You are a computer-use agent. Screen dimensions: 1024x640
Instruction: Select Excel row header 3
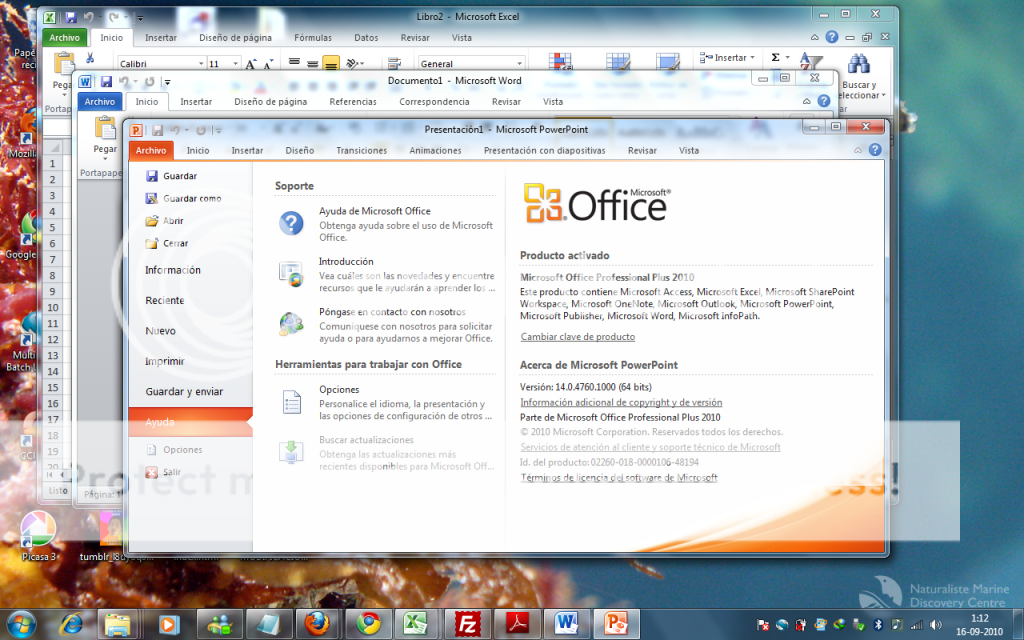[52, 198]
